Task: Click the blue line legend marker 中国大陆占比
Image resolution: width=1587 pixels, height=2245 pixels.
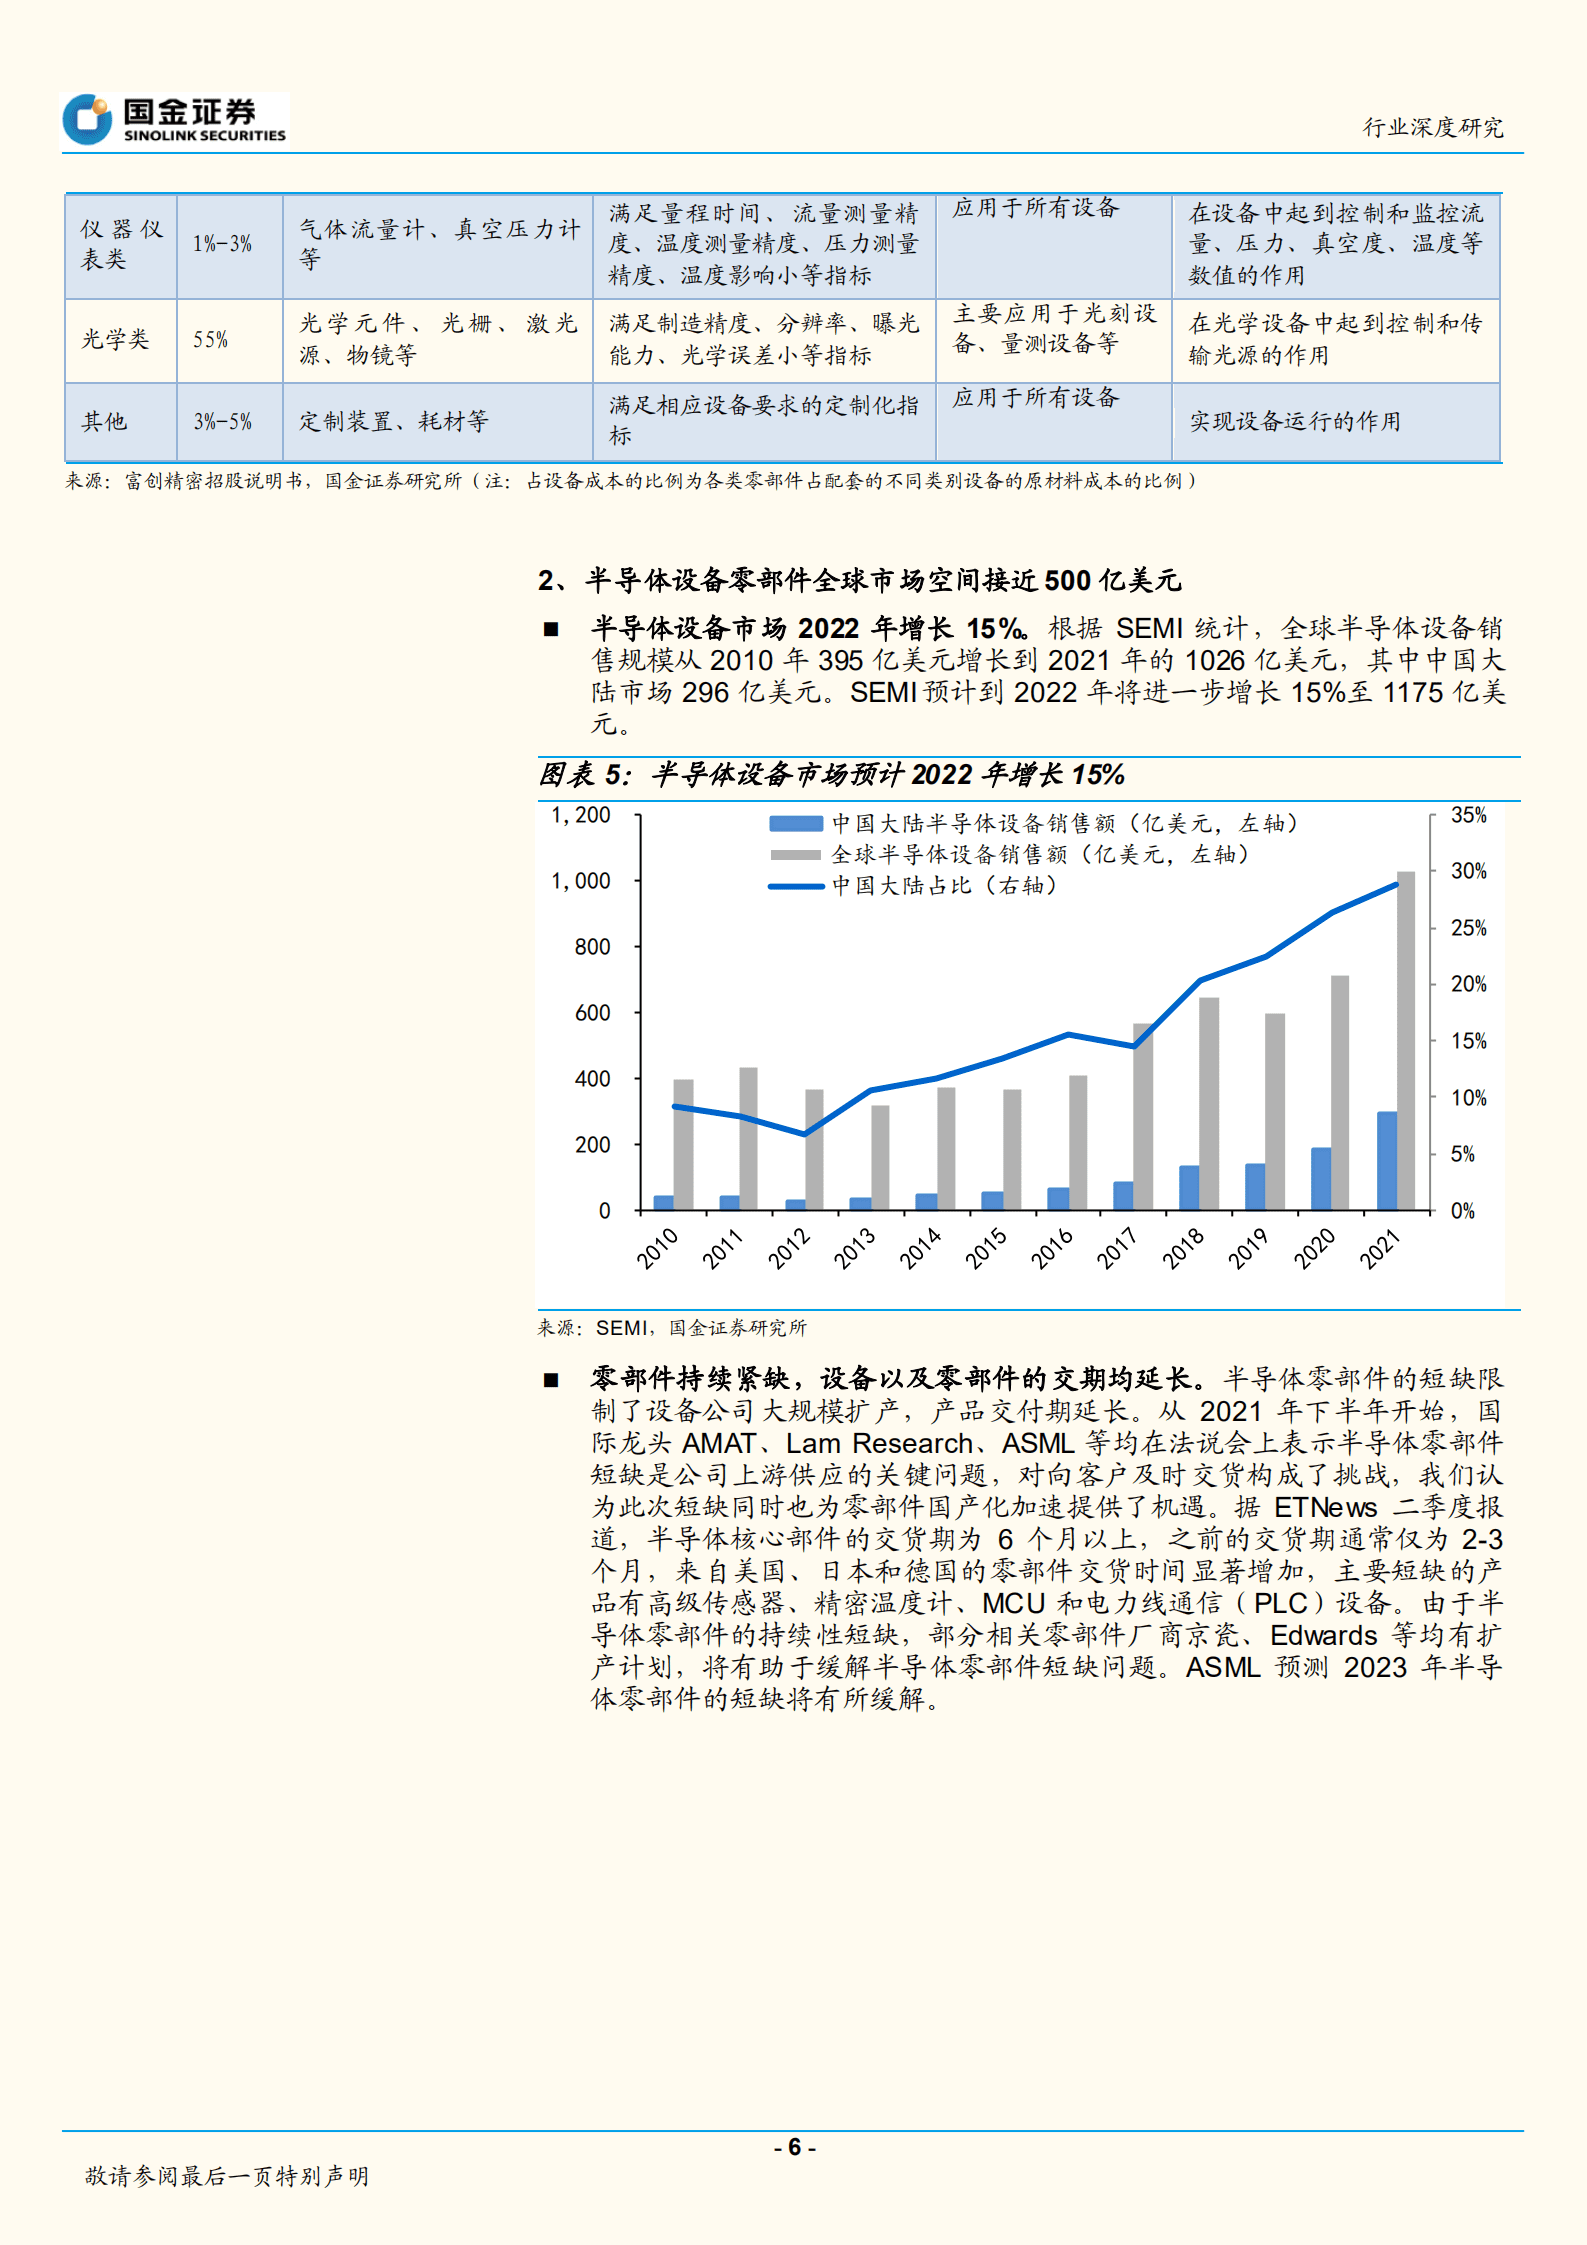Action: tap(796, 886)
